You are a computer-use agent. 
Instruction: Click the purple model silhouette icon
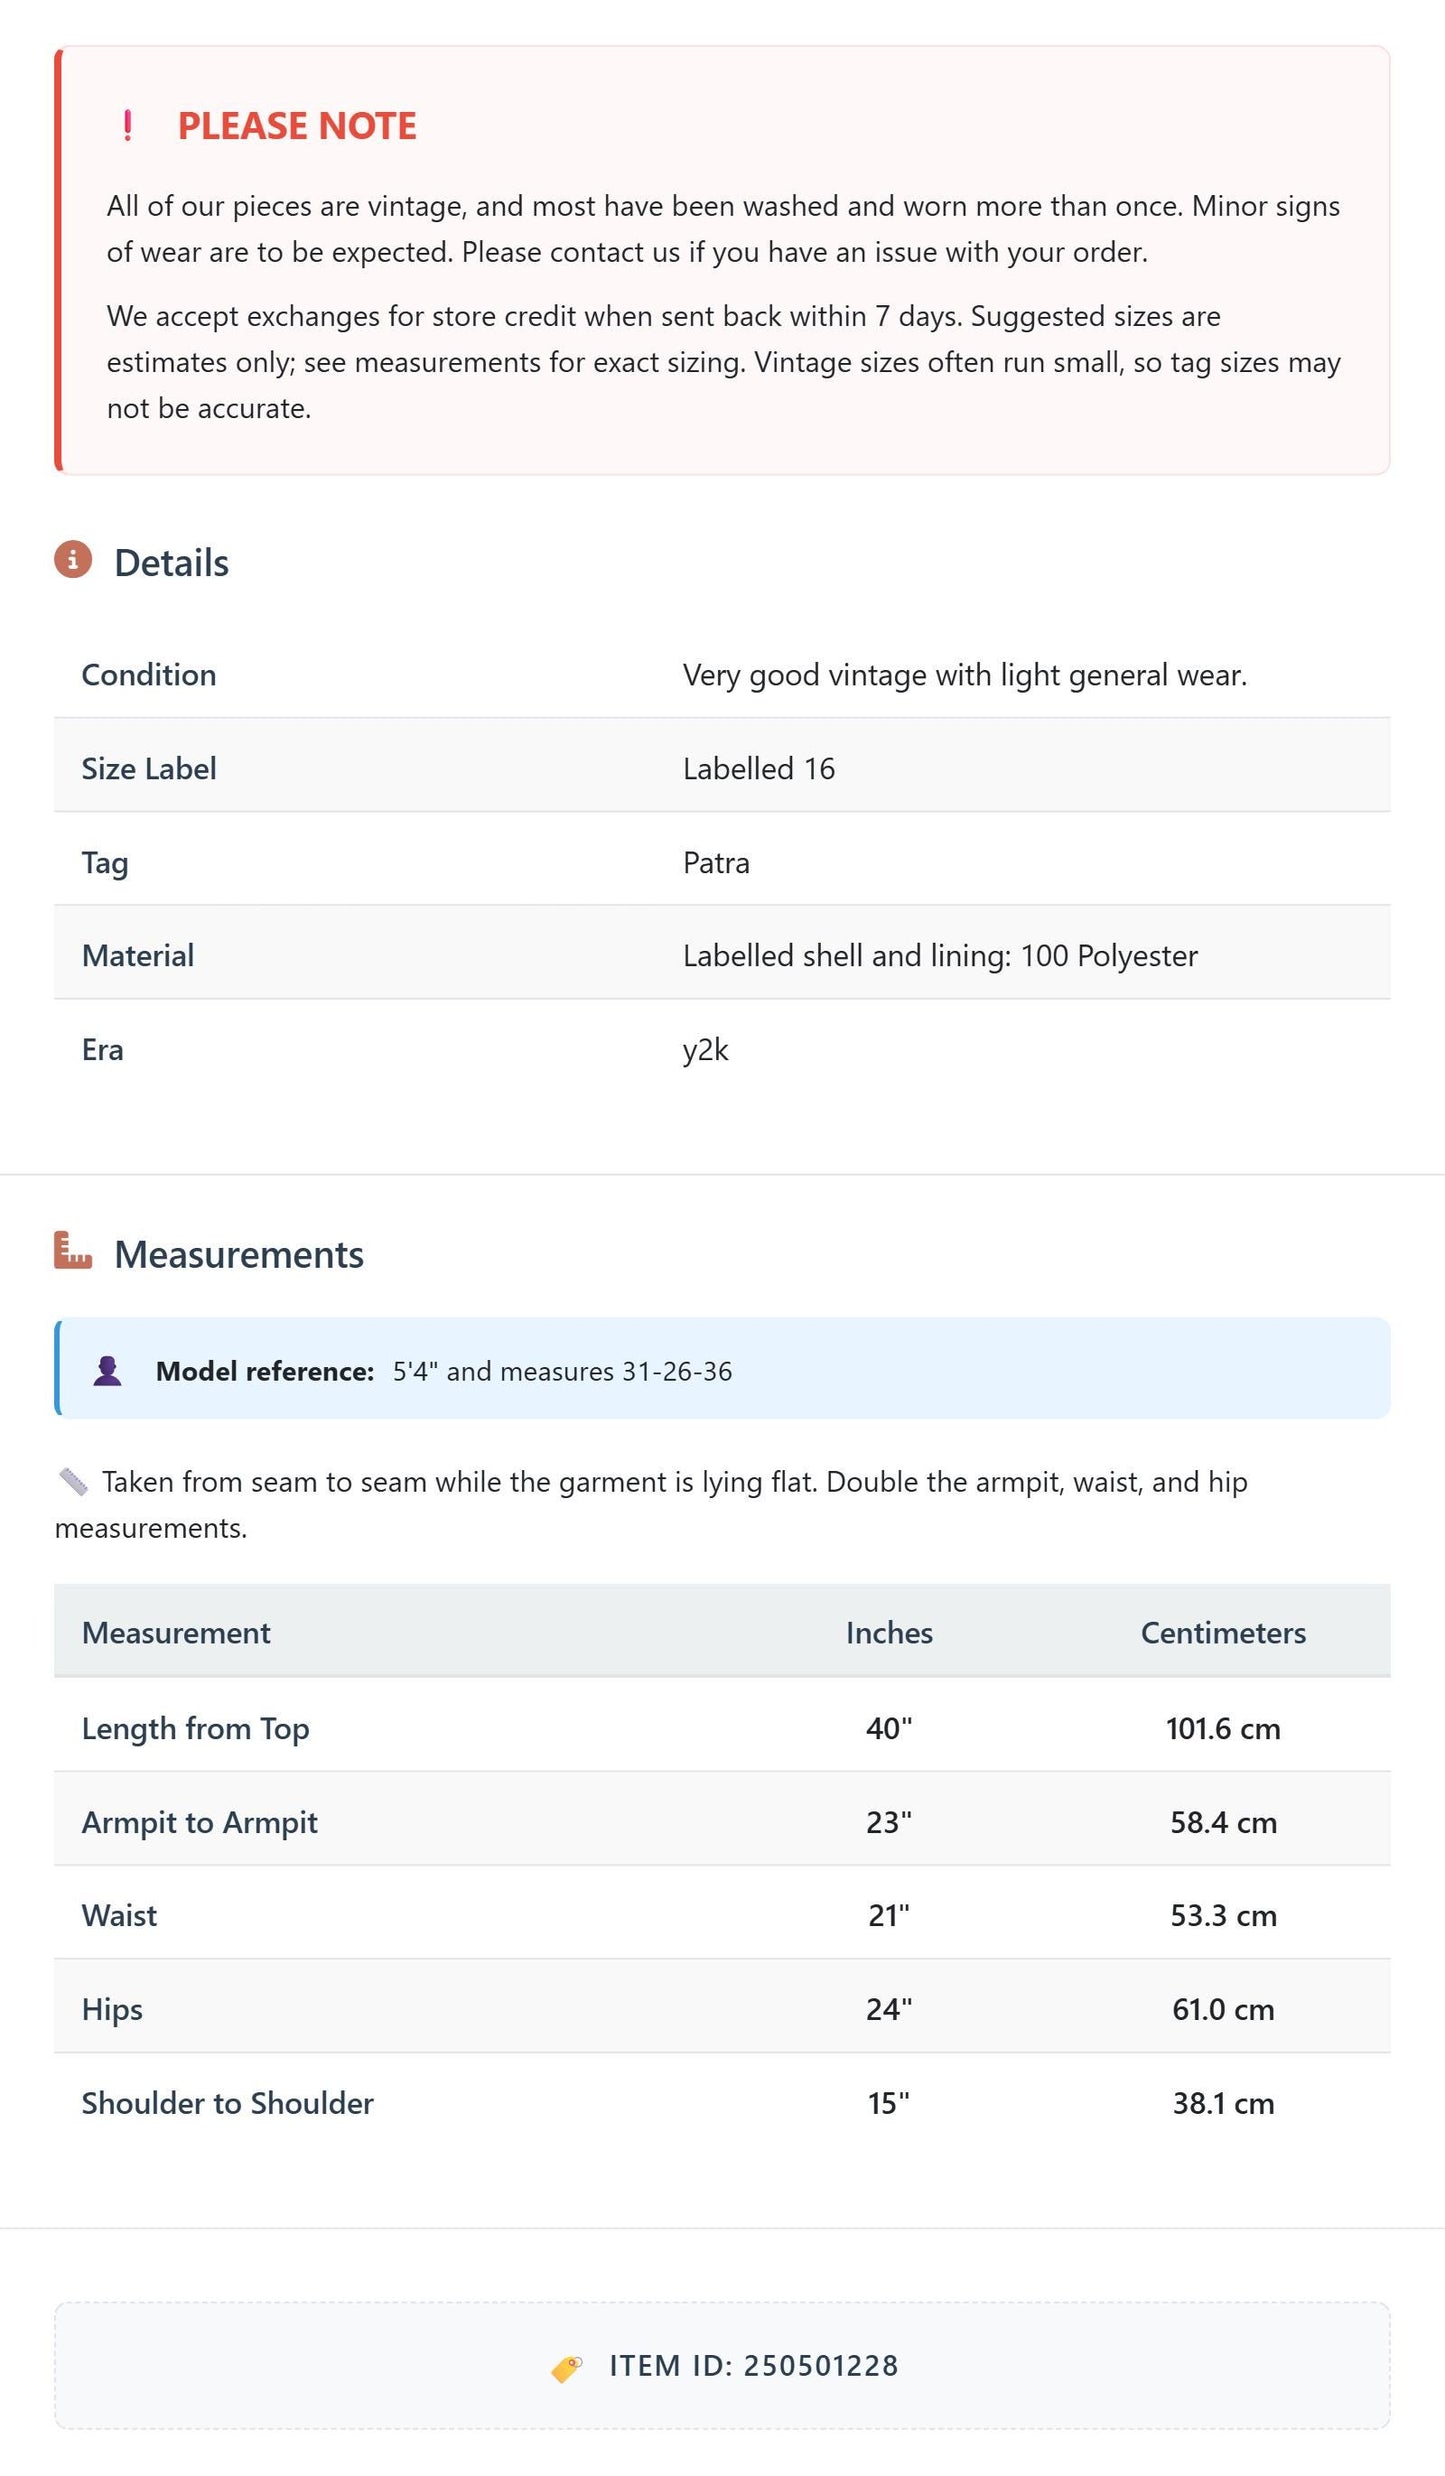tap(108, 1371)
